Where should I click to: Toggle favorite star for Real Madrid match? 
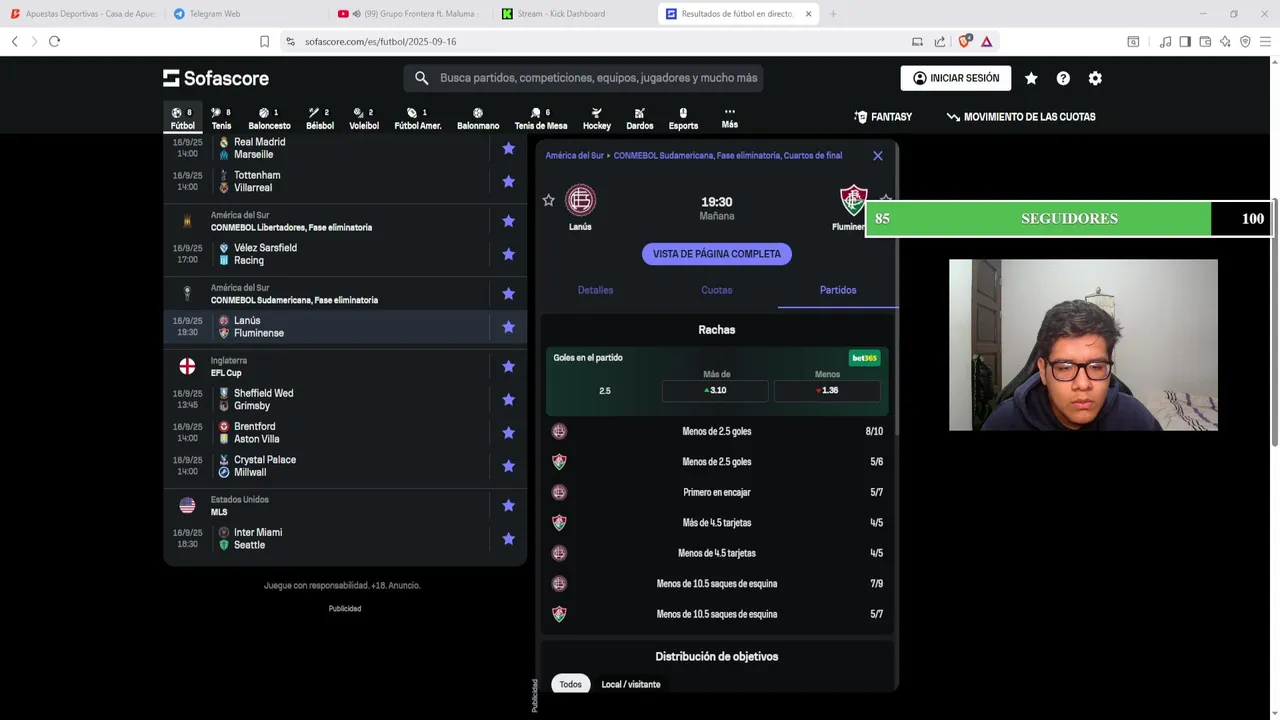[x=508, y=148]
